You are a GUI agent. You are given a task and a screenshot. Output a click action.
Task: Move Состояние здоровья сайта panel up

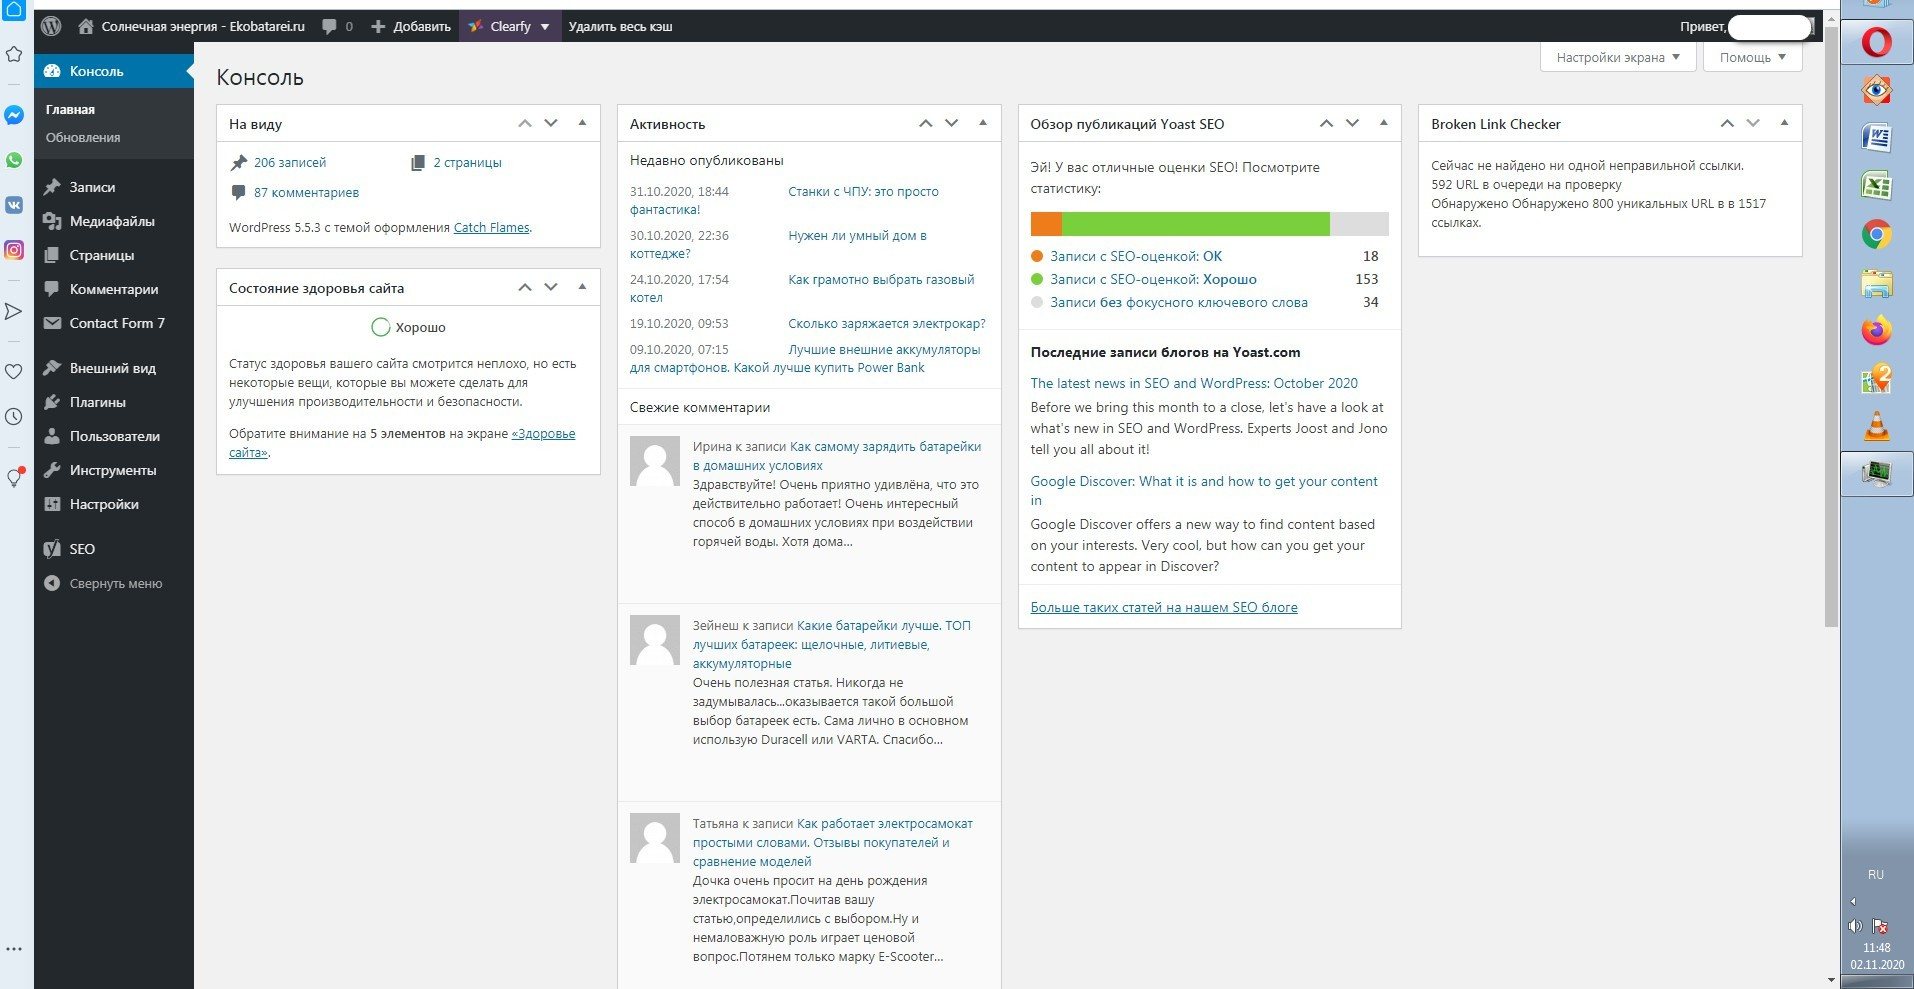[525, 287]
